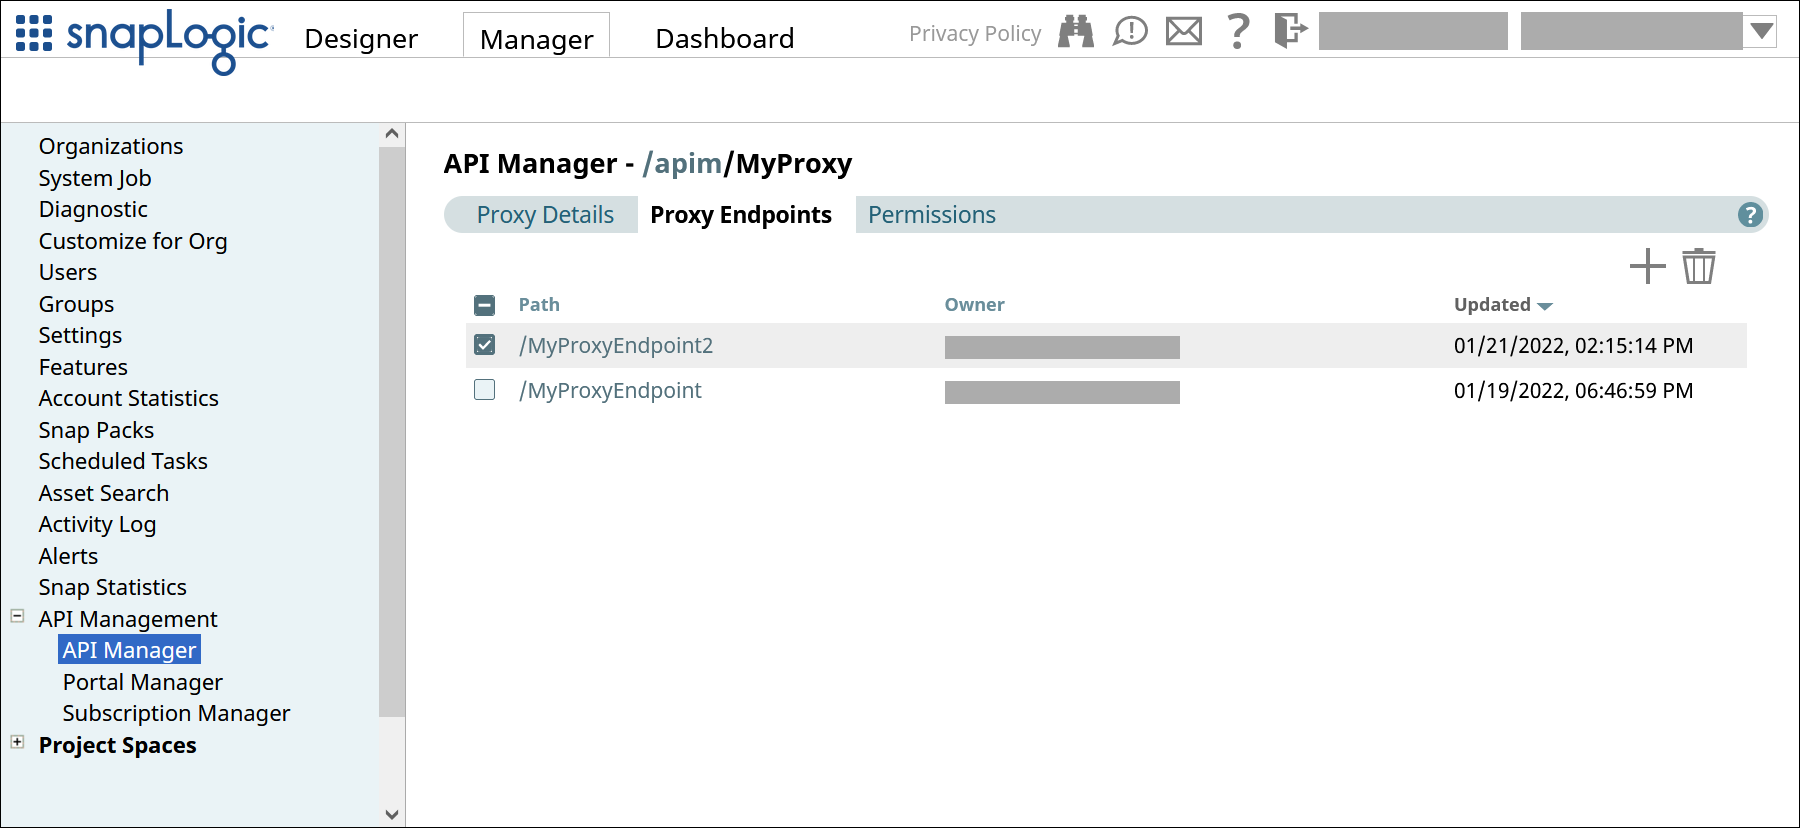This screenshot has height=828, width=1800.
Task: Switch to the Dashboard tab
Action: (x=724, y=38)
